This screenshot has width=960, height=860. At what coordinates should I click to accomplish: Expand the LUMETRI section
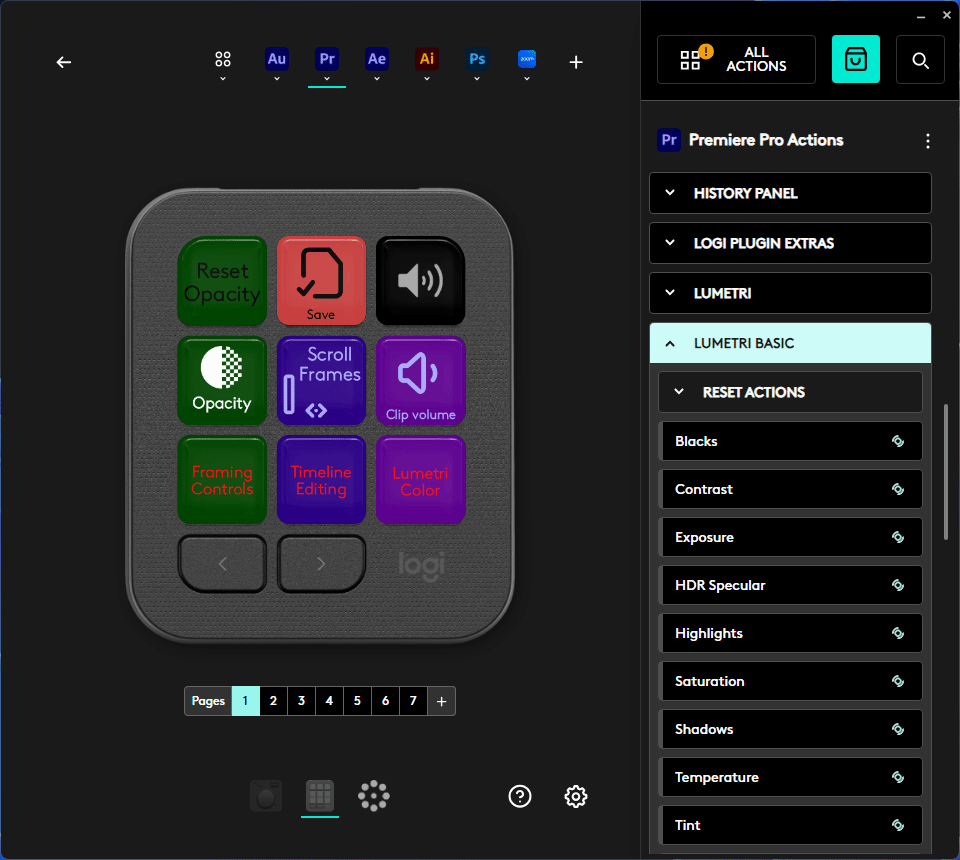pyautogui.click(x=790, y=293)
